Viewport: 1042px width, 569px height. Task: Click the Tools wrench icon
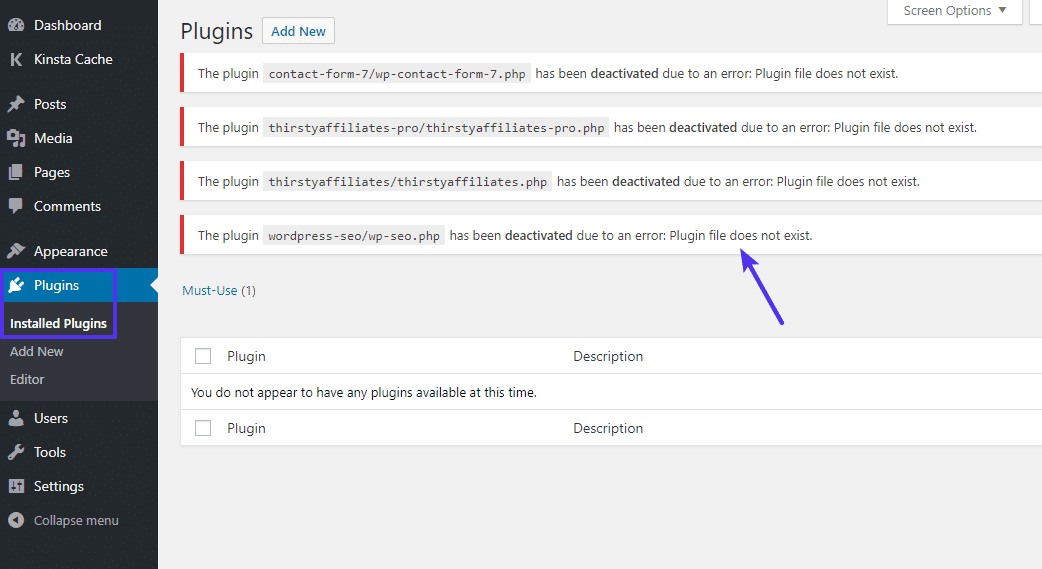pos(16,452)
